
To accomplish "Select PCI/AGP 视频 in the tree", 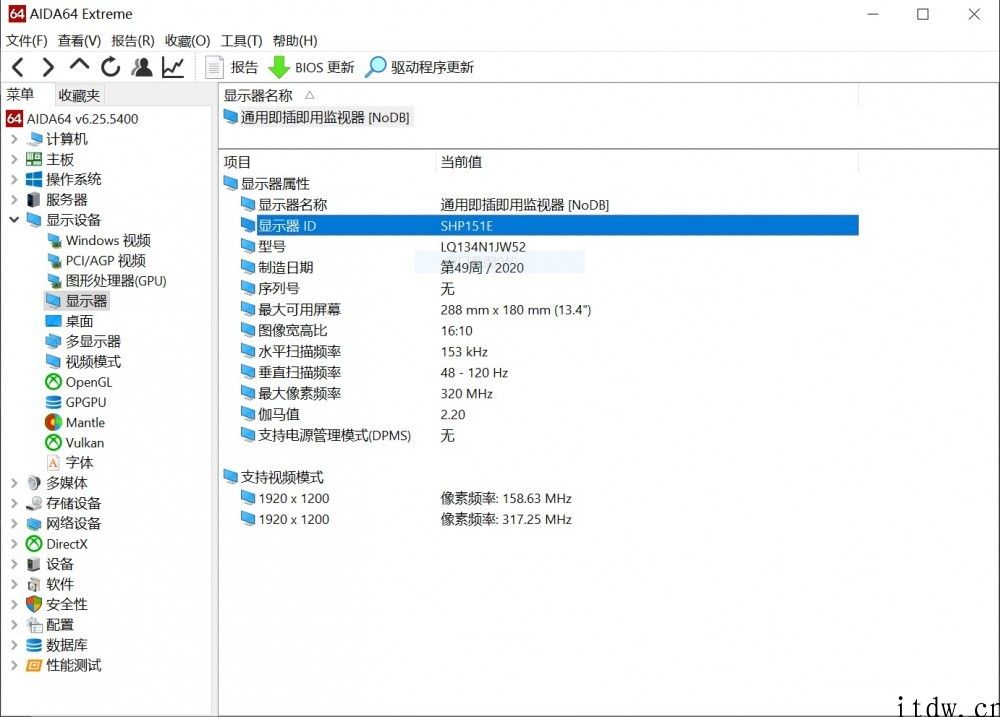I will coord(106,261).
